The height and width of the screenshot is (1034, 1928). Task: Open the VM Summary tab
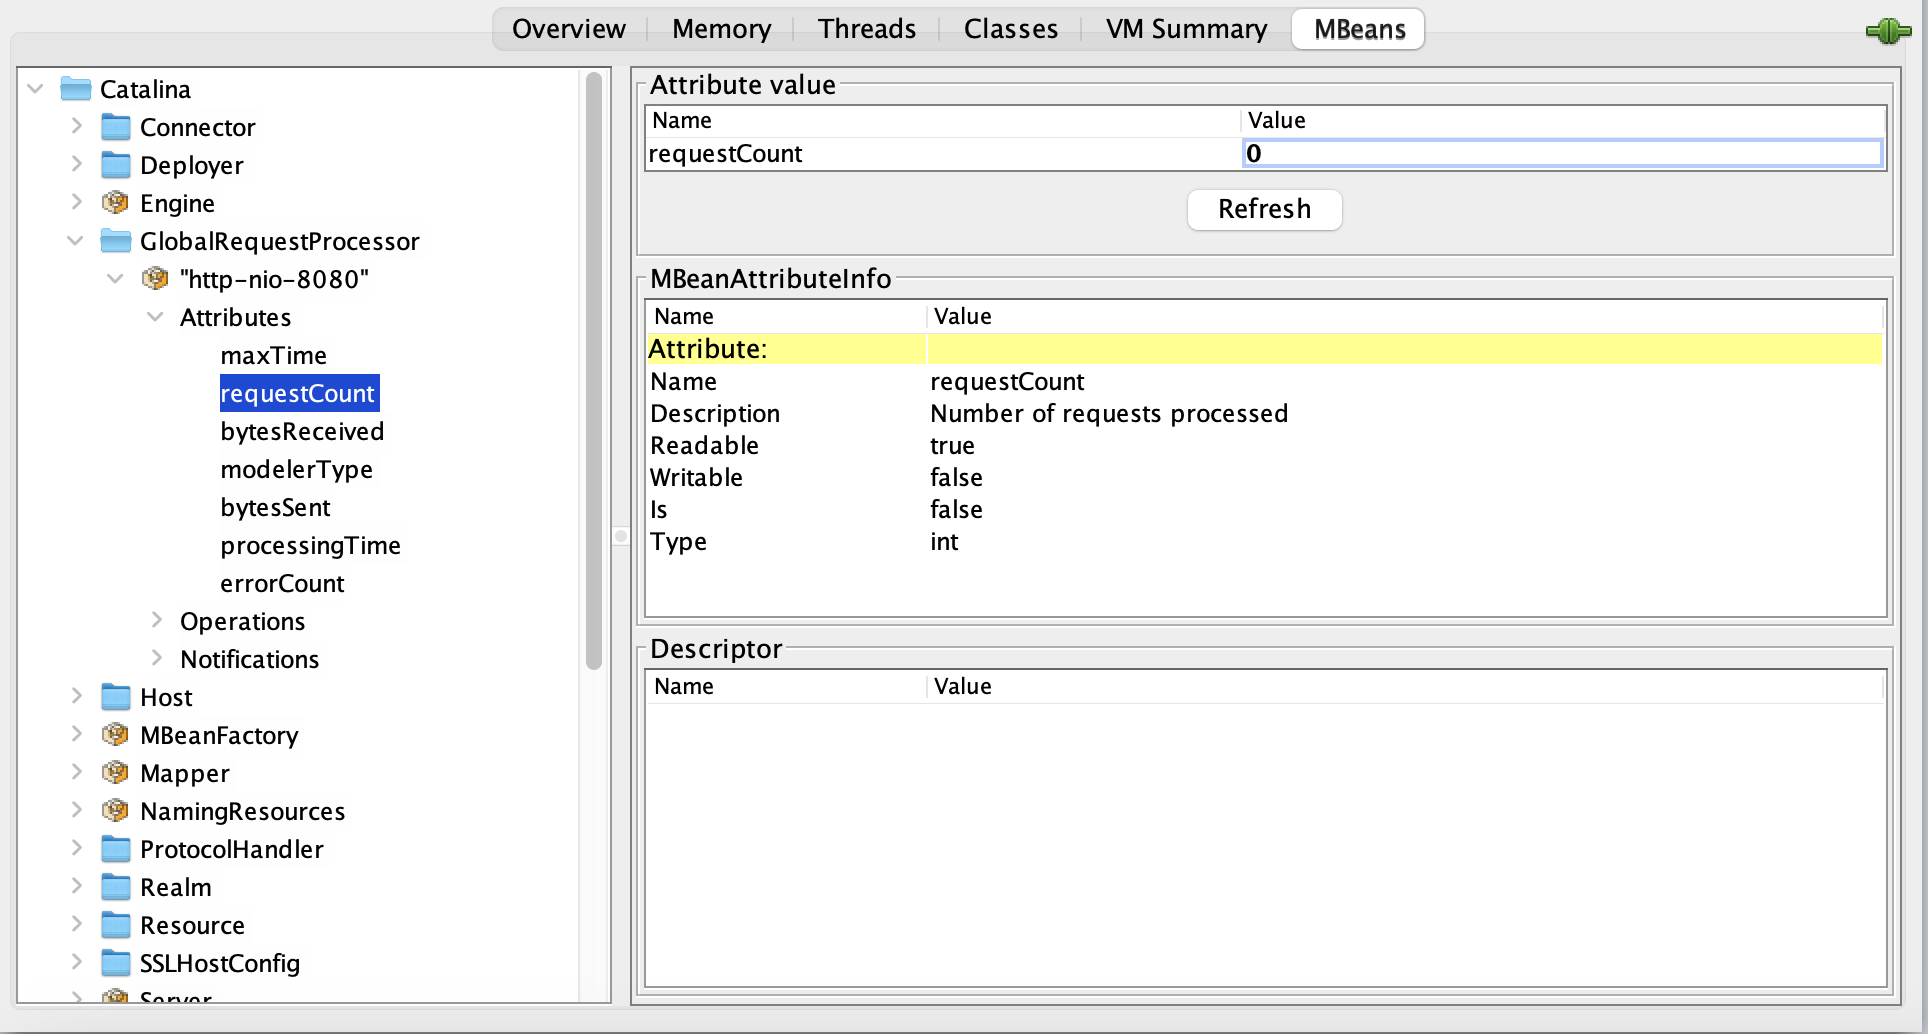pos(1185,29)
